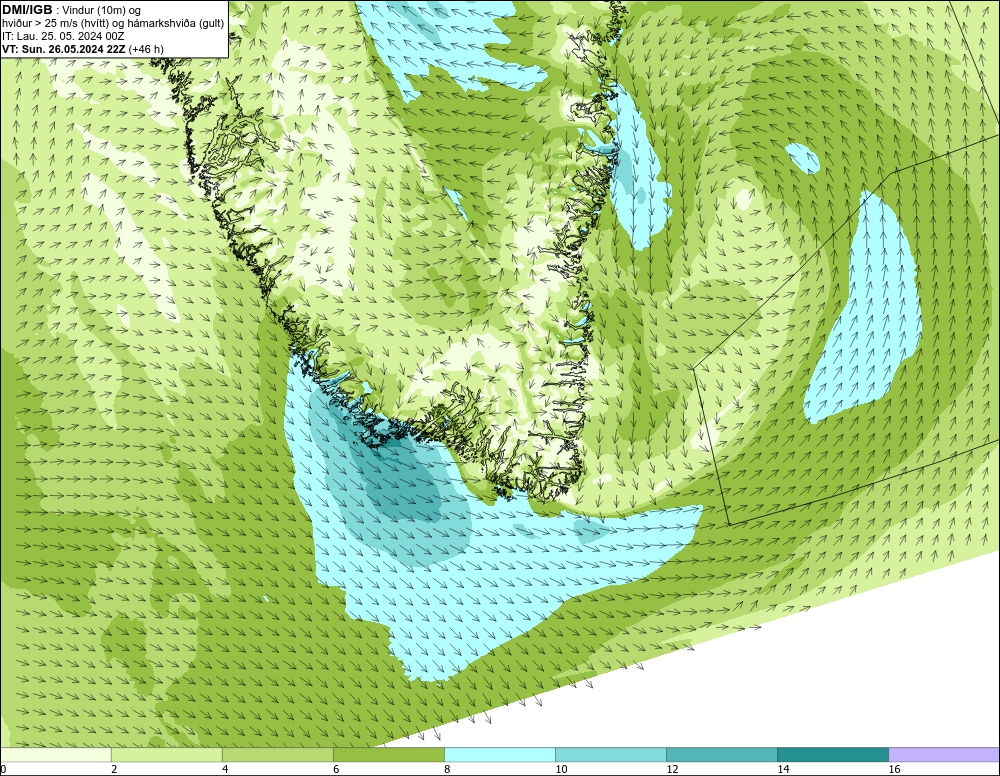The image size is (1000, 776).
Task: Click the 'hviður > 25 m/s' description line
Action: pos(113,24)
